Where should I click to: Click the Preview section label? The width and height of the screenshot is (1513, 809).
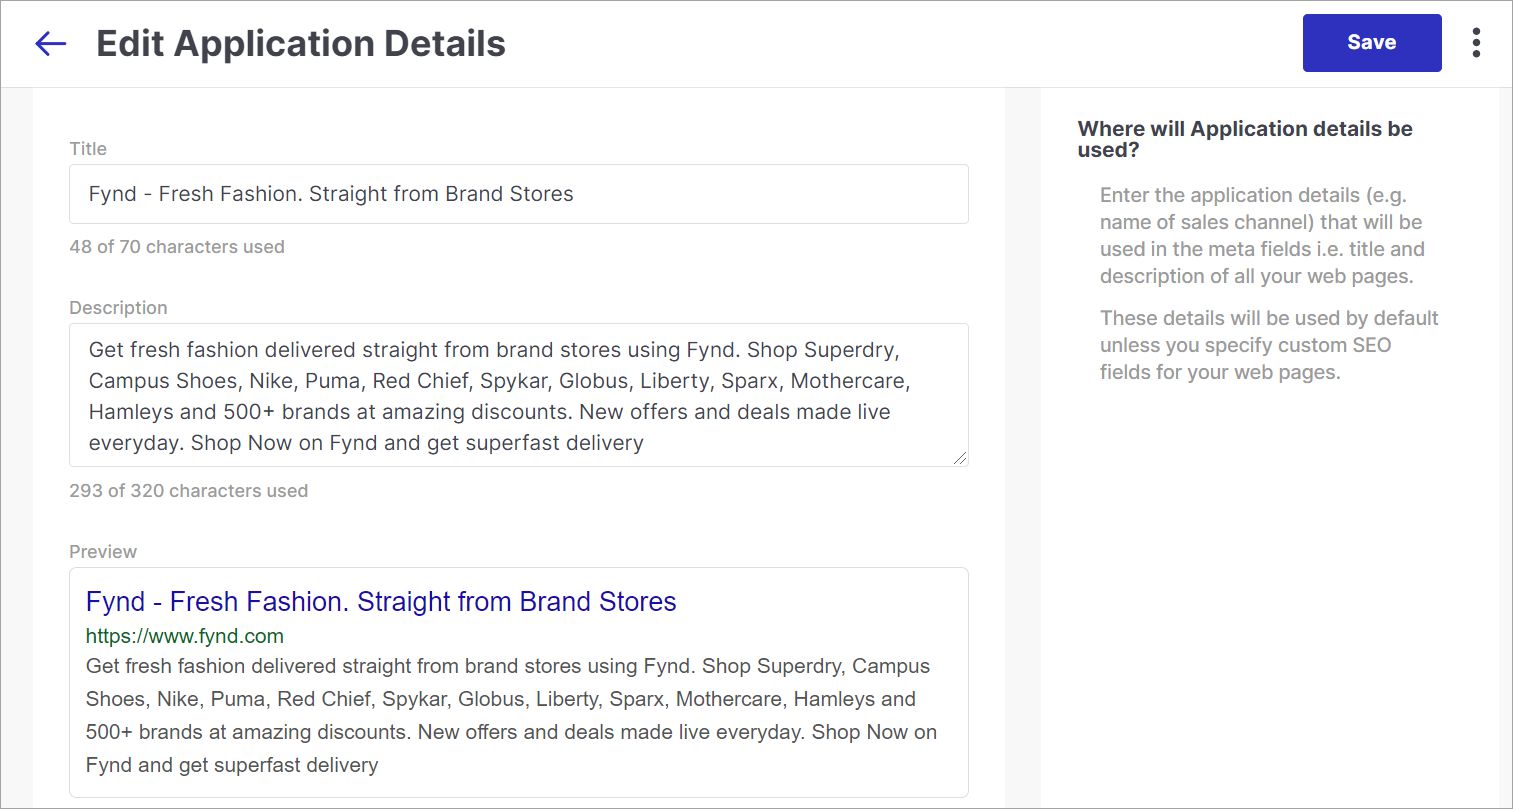[x=103, y=552]
